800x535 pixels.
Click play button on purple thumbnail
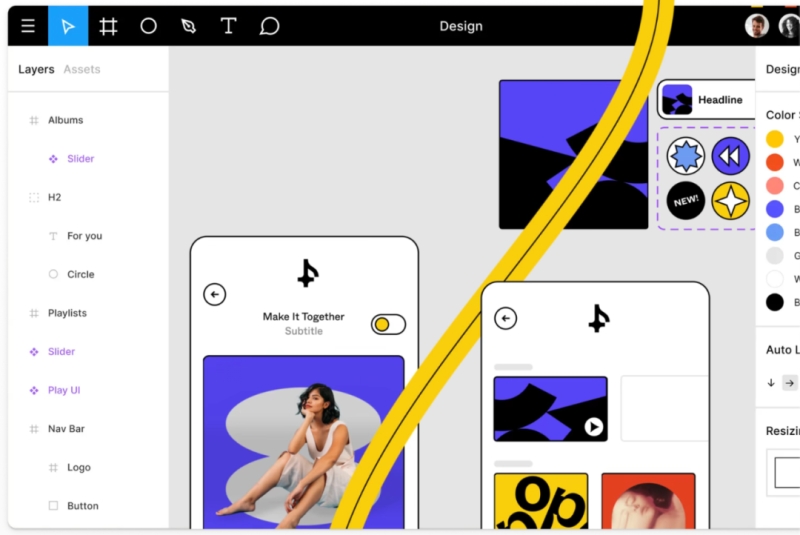coord(593,426)
